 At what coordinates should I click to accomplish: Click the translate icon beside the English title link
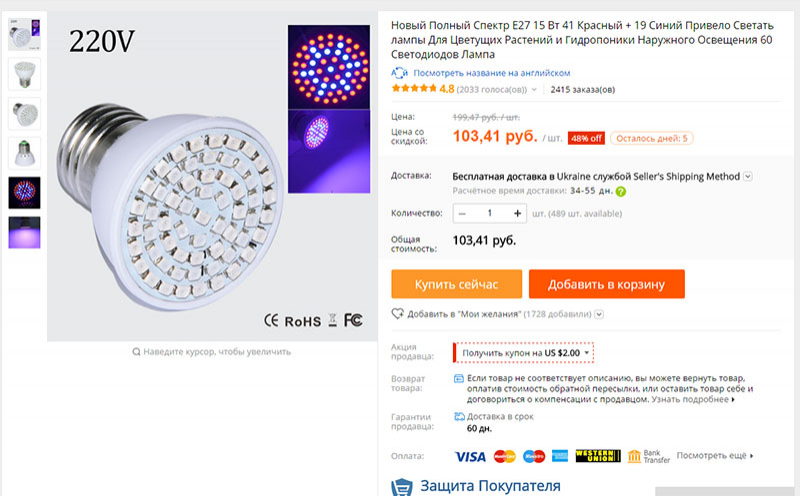(400, 72)
